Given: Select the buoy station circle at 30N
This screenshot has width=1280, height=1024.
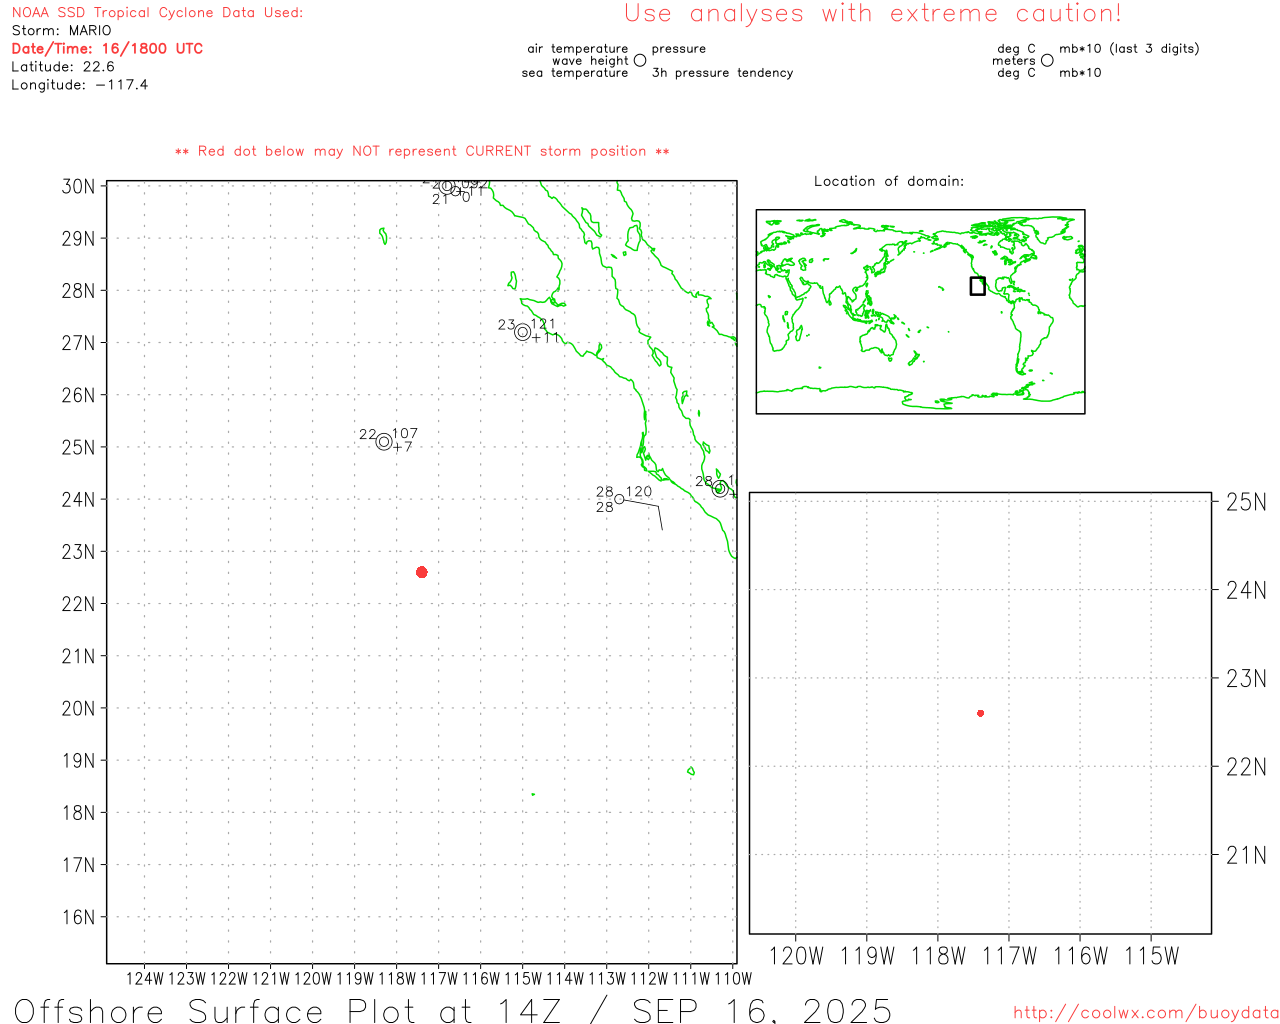Looking at the screenshot, I should [x=447, y=186].
